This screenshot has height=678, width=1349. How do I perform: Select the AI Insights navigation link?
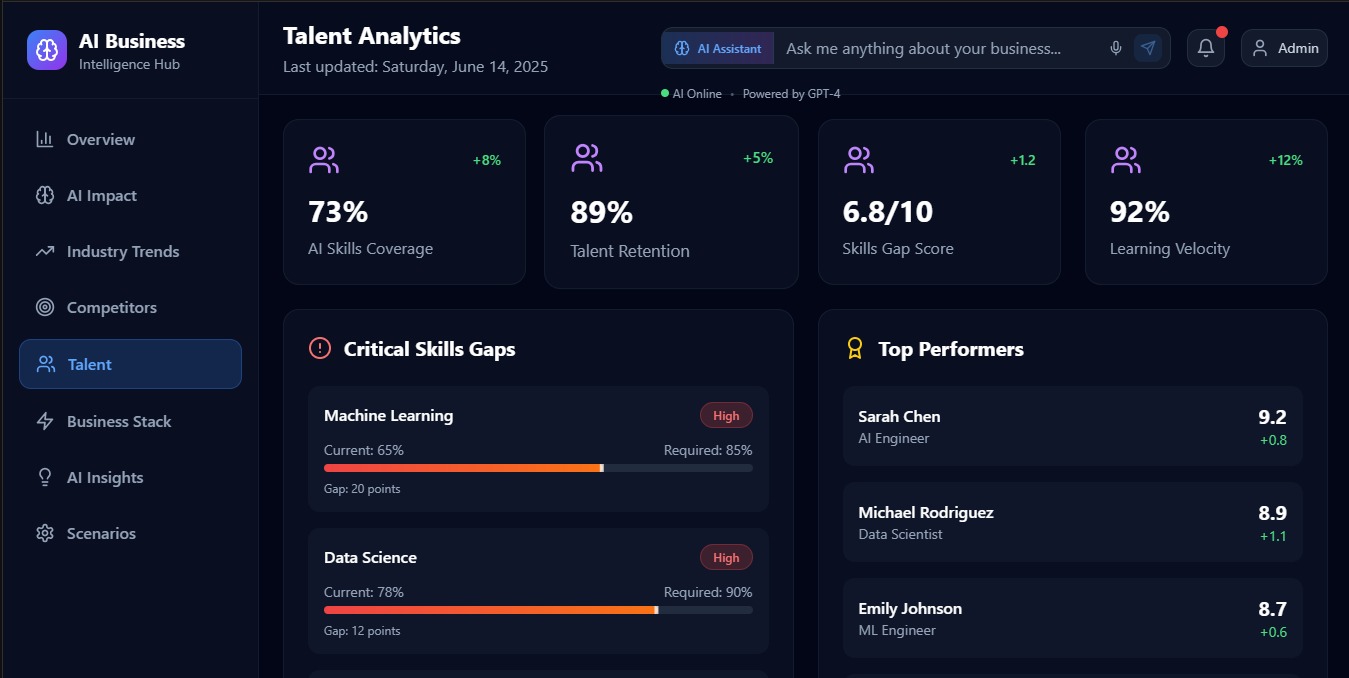tap(130, 478)
